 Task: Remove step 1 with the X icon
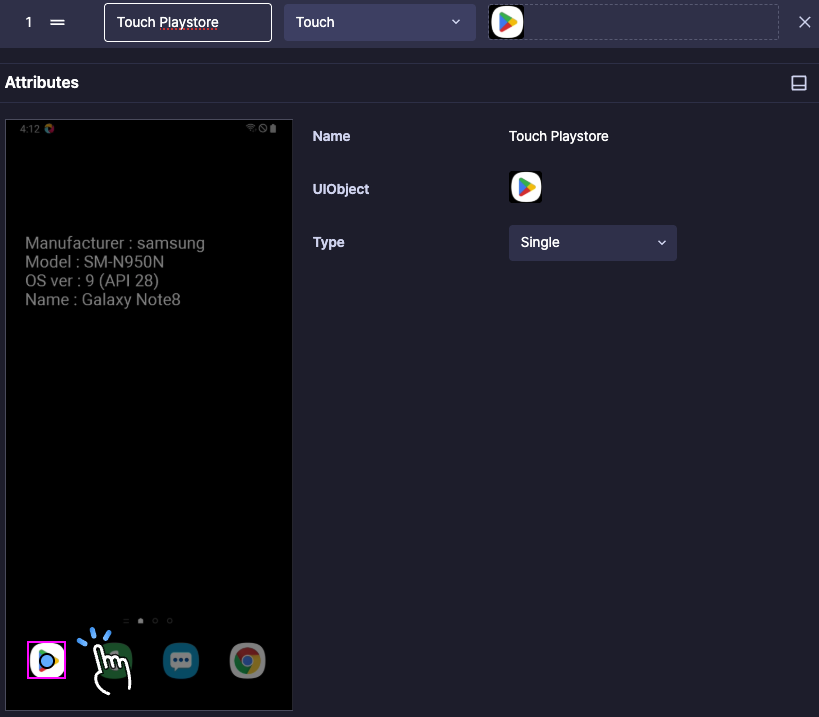804,22
